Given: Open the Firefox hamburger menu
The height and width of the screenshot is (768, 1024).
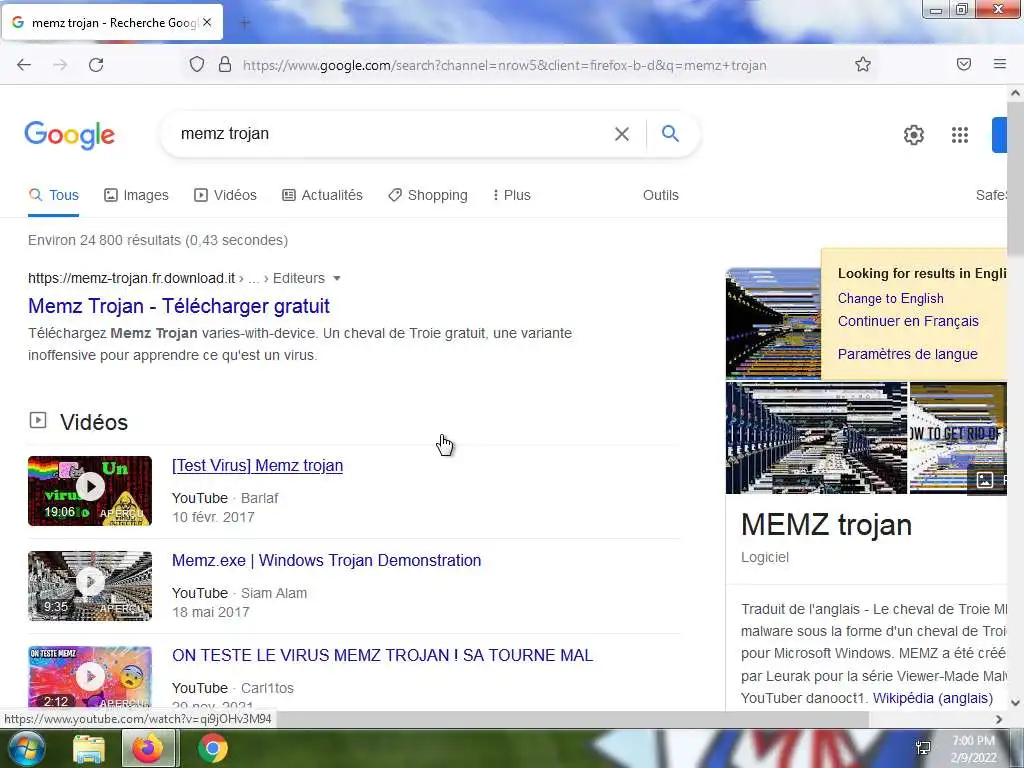Looking at the screenshot, I should [999, 64].
